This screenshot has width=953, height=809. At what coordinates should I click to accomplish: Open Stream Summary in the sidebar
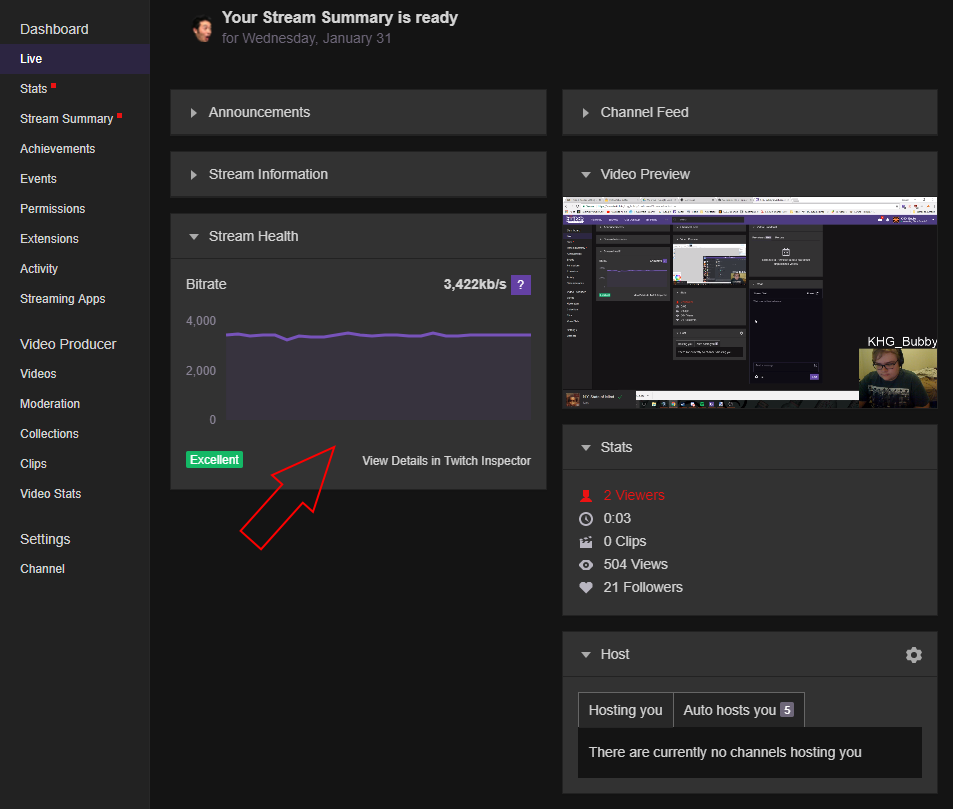(66, 119)
